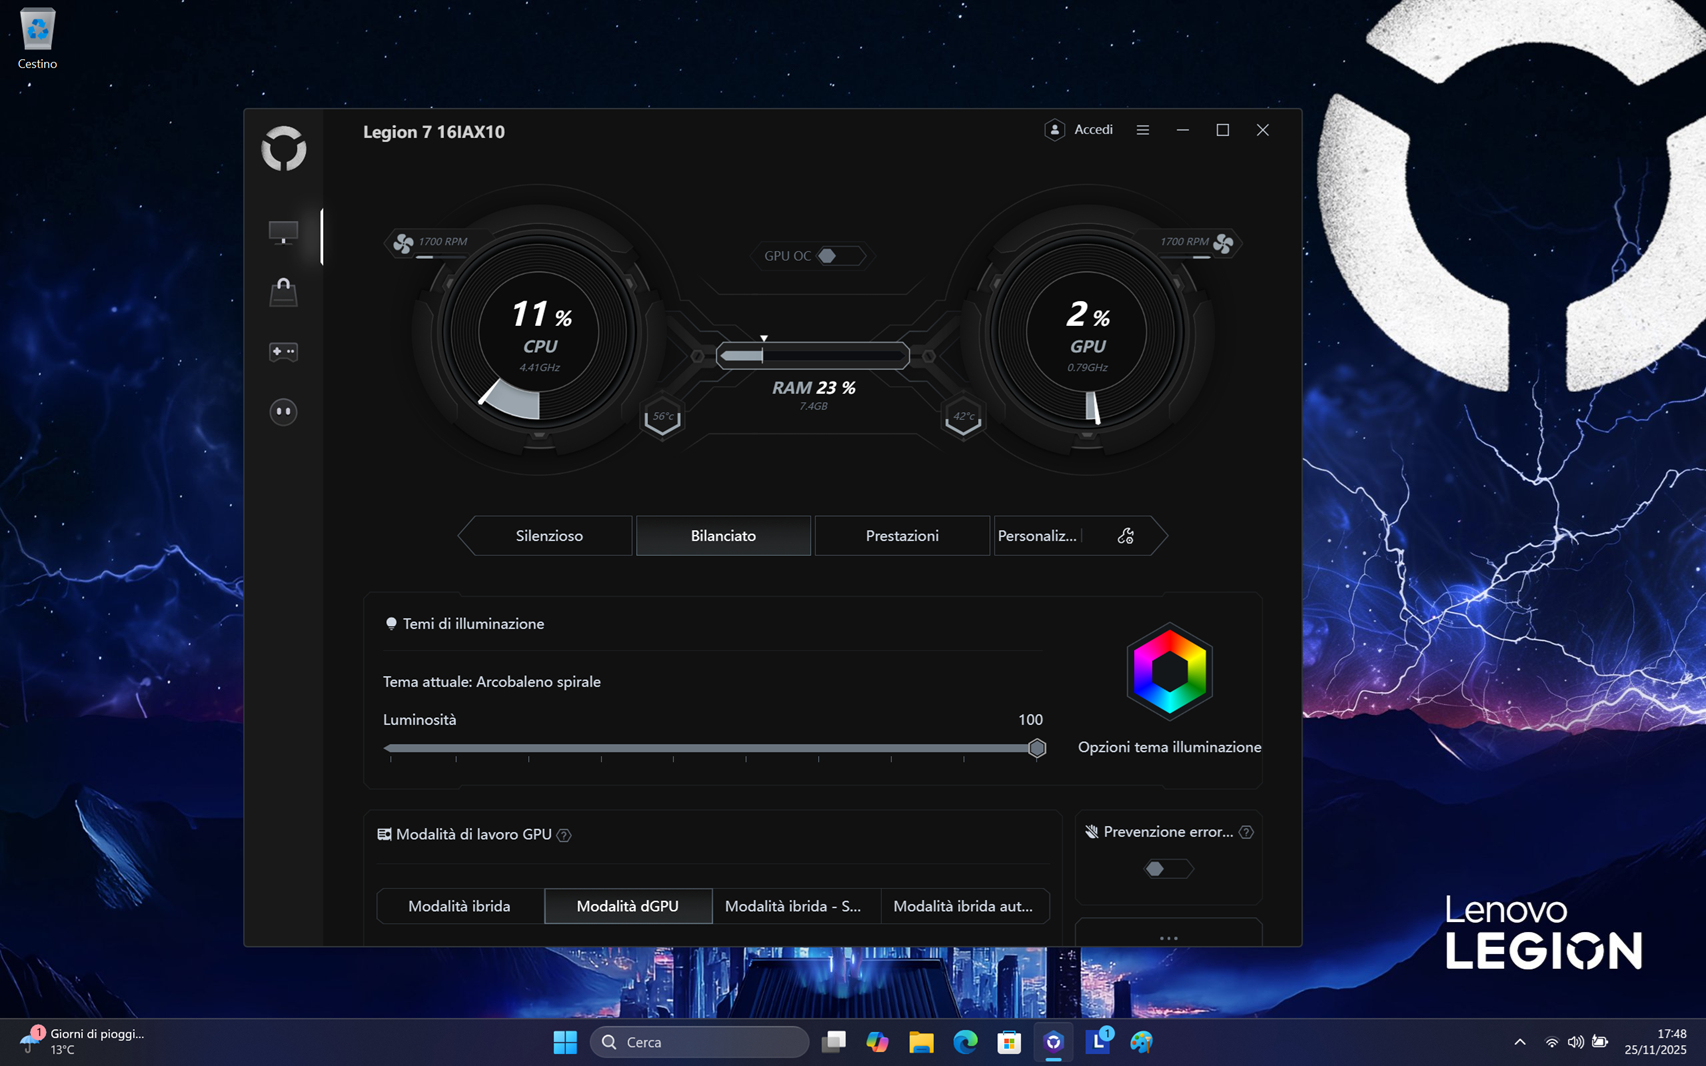
Task: Toggle the GPU OC switch
Action: 829,256
